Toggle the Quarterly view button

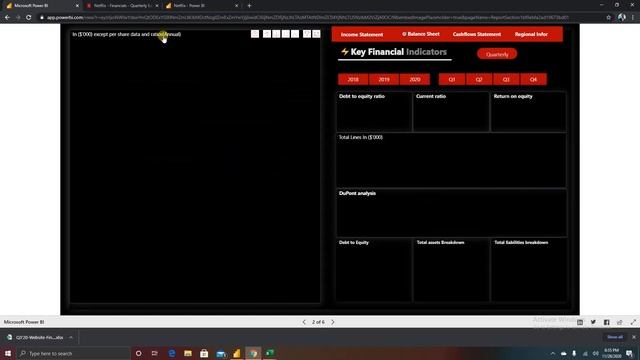497,54
